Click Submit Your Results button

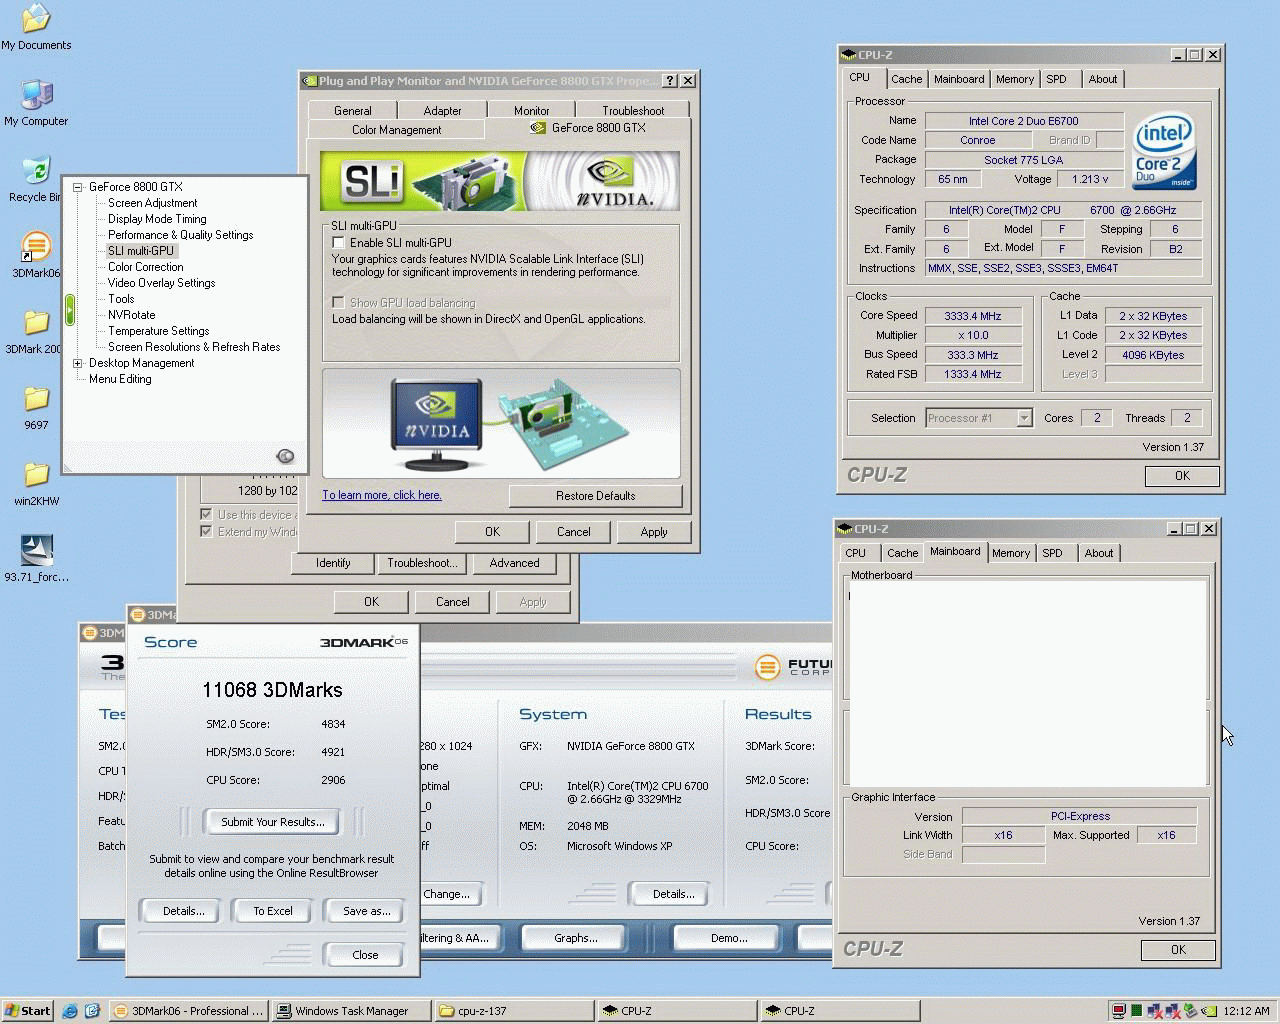pos(272,822)
